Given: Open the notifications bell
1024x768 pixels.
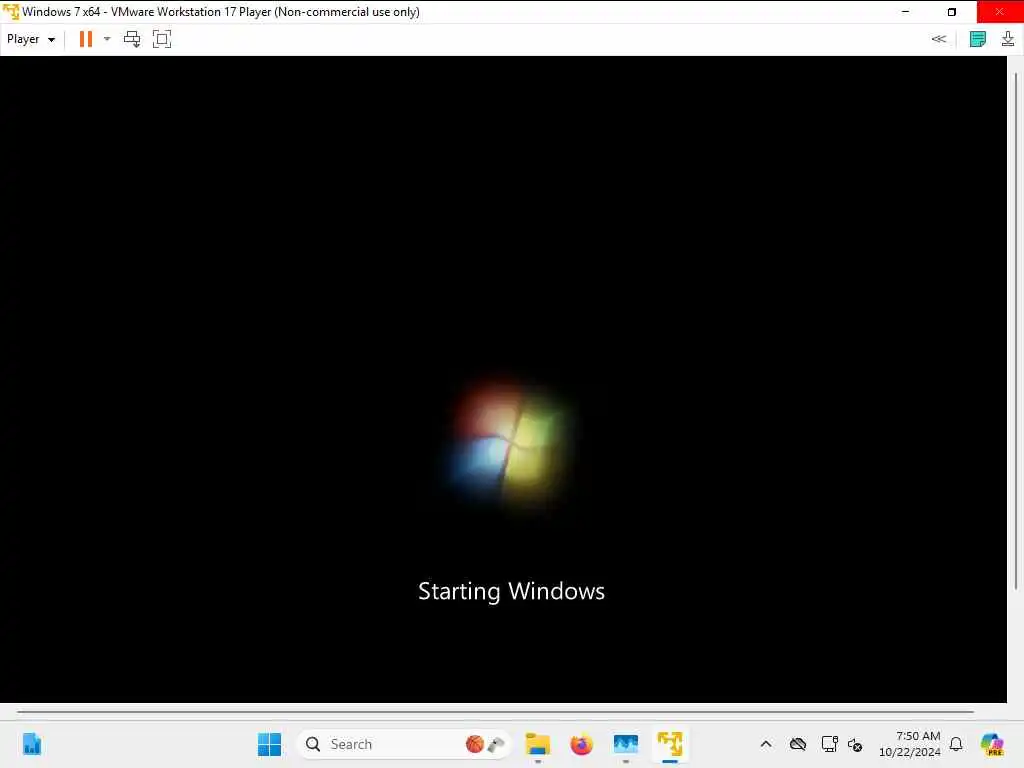Looking at the screenshot, I should click(x=956, y=744).
